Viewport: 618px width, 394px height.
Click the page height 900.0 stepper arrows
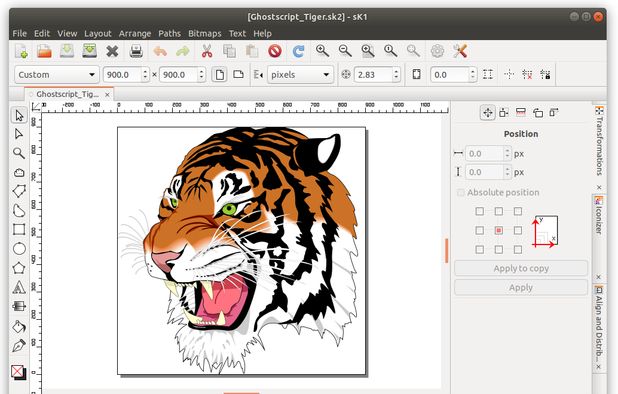point(201,74)
